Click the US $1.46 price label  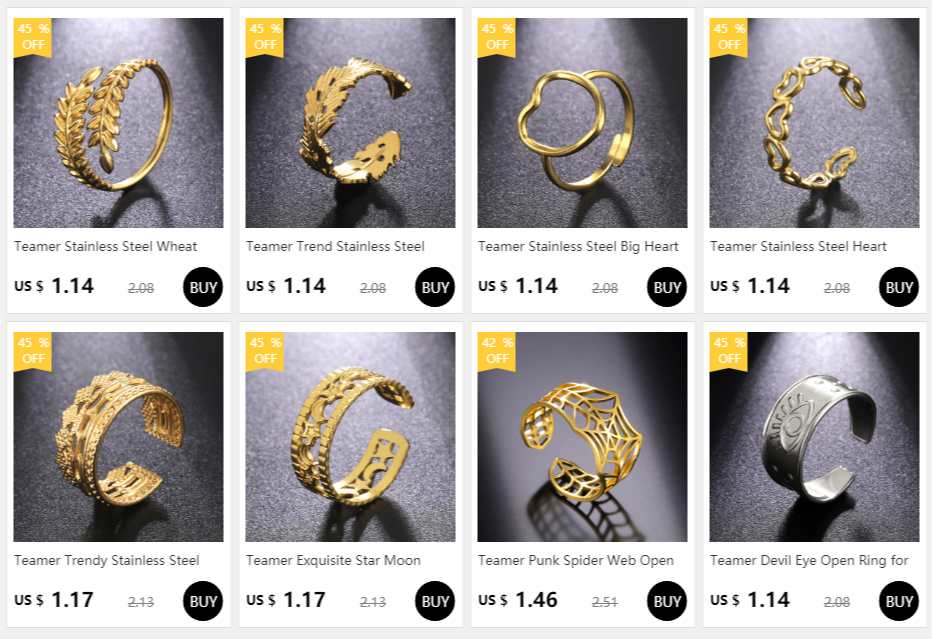click(518, 600)
